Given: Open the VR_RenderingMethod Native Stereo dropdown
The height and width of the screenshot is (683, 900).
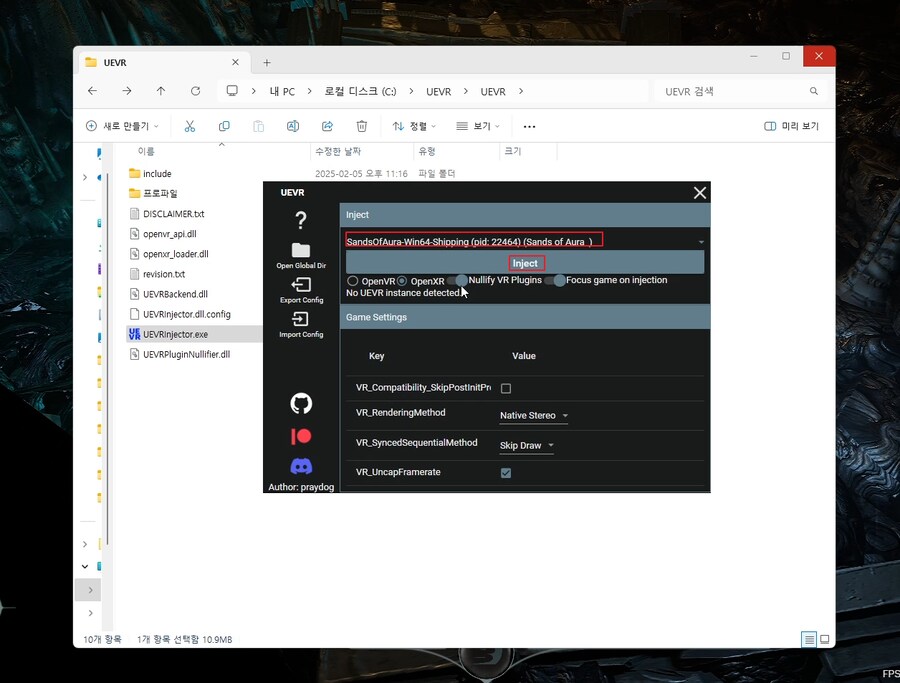Looking at the screenshot, I should 532,415.
